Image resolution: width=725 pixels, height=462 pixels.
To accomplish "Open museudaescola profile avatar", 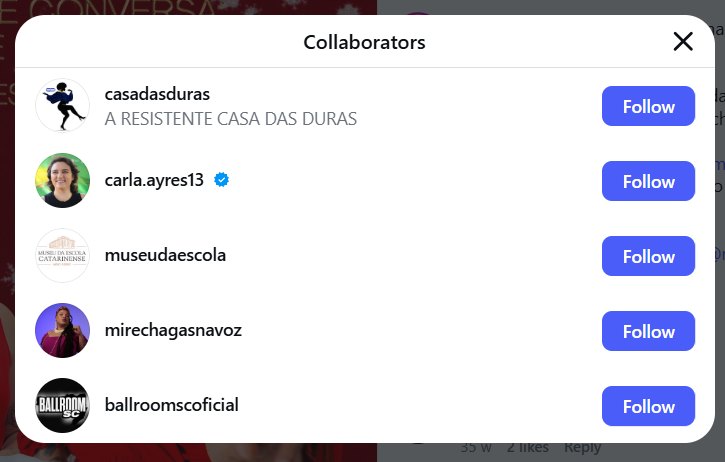I will click(62, 255).
